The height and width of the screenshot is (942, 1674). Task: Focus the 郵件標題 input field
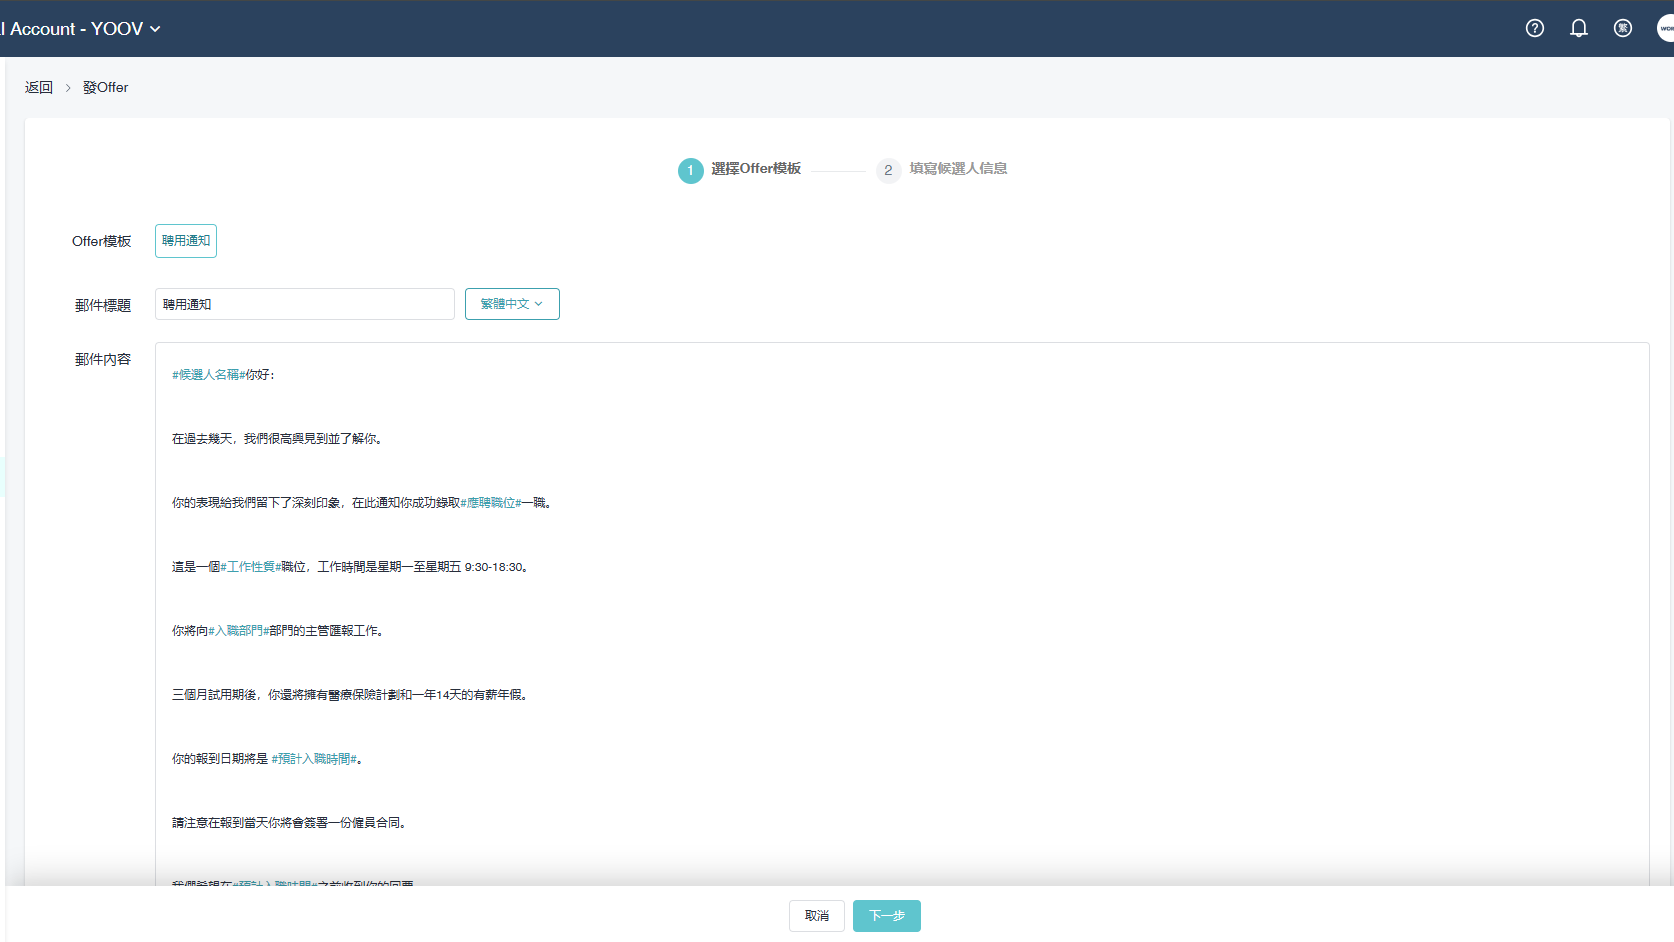coord(304,304)
